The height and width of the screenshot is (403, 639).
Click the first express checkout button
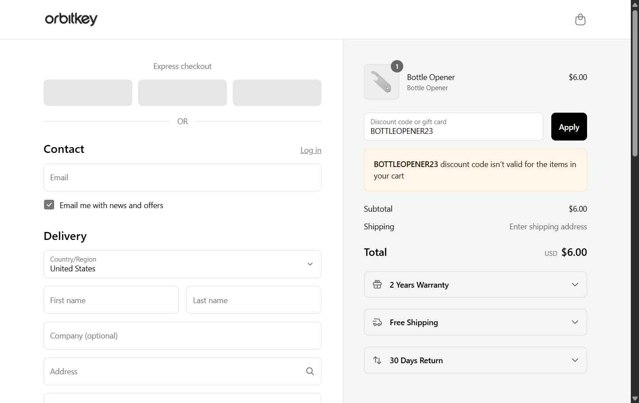click(x=88, y=92)
